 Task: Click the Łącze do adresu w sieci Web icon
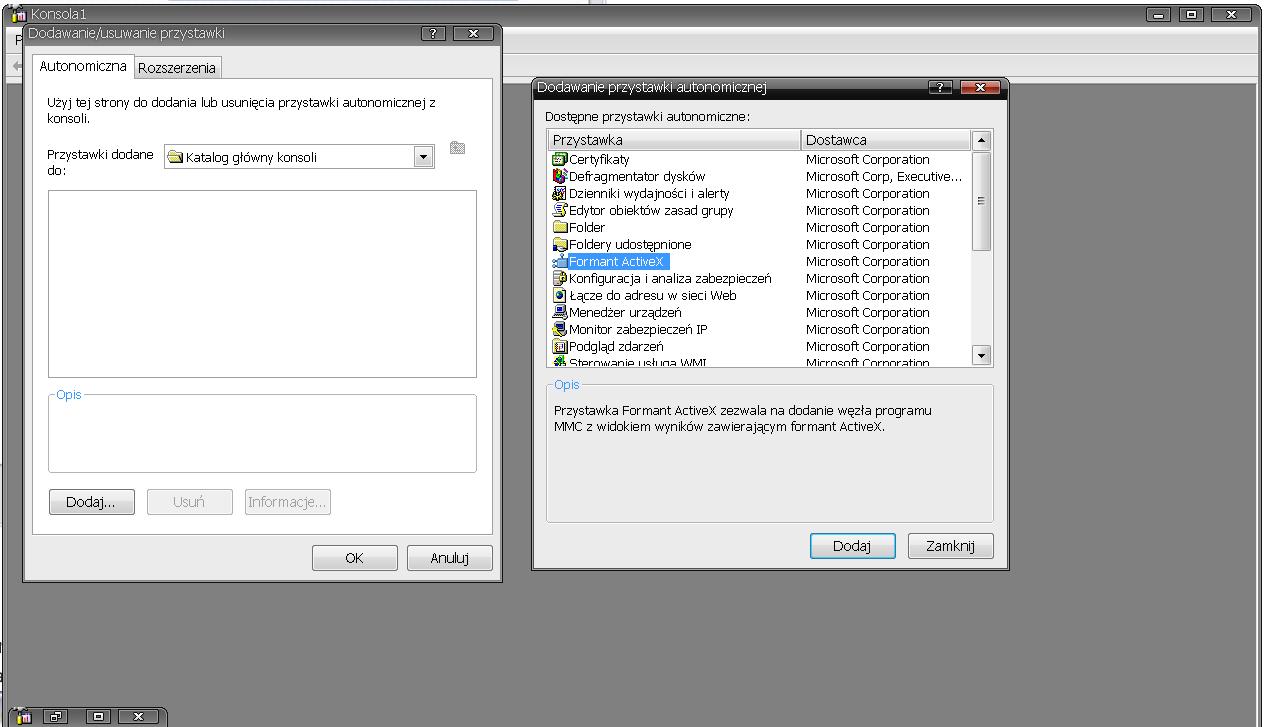[x=560, y=295]
